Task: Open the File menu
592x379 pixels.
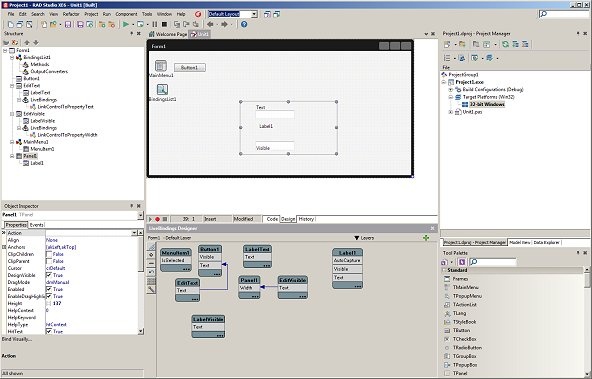Action: coord(11,14)
